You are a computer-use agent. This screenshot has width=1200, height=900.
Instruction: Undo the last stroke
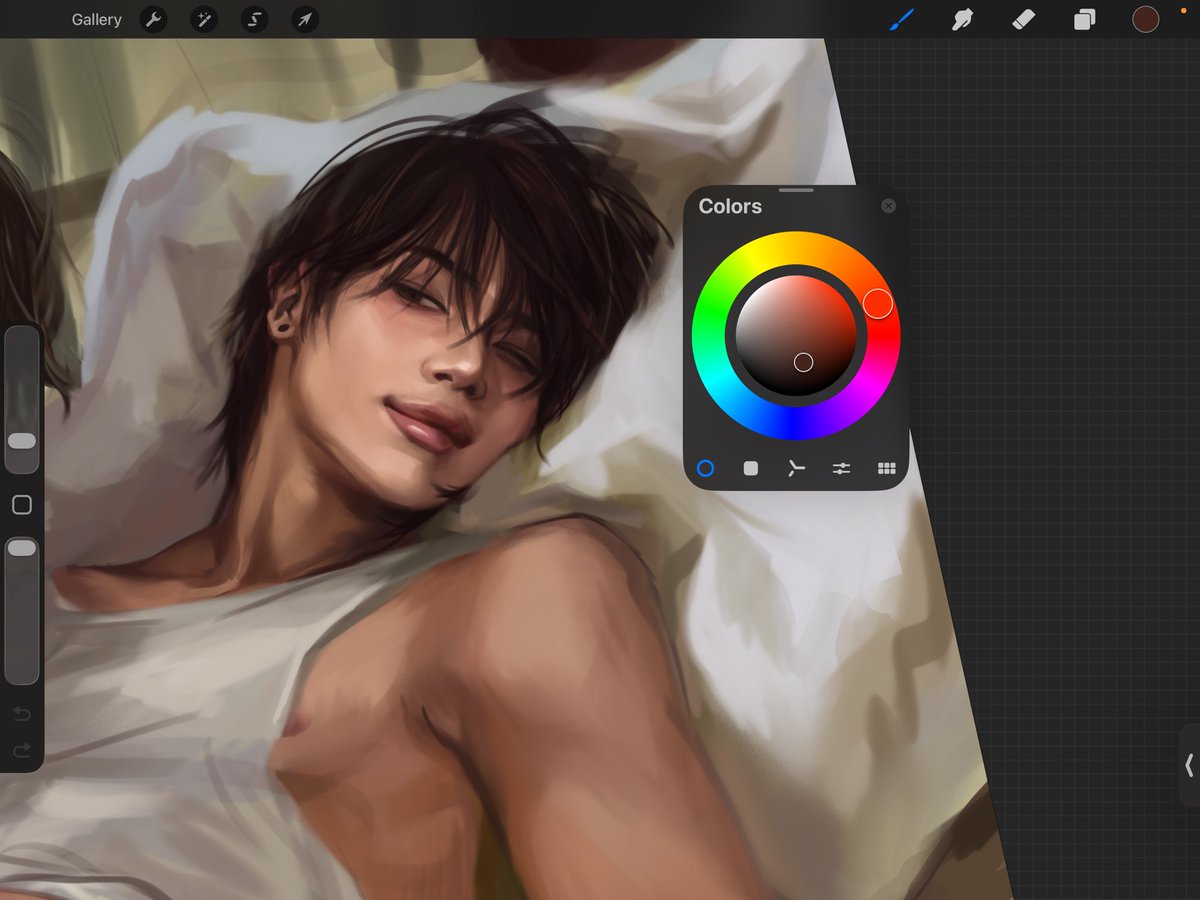21,713
